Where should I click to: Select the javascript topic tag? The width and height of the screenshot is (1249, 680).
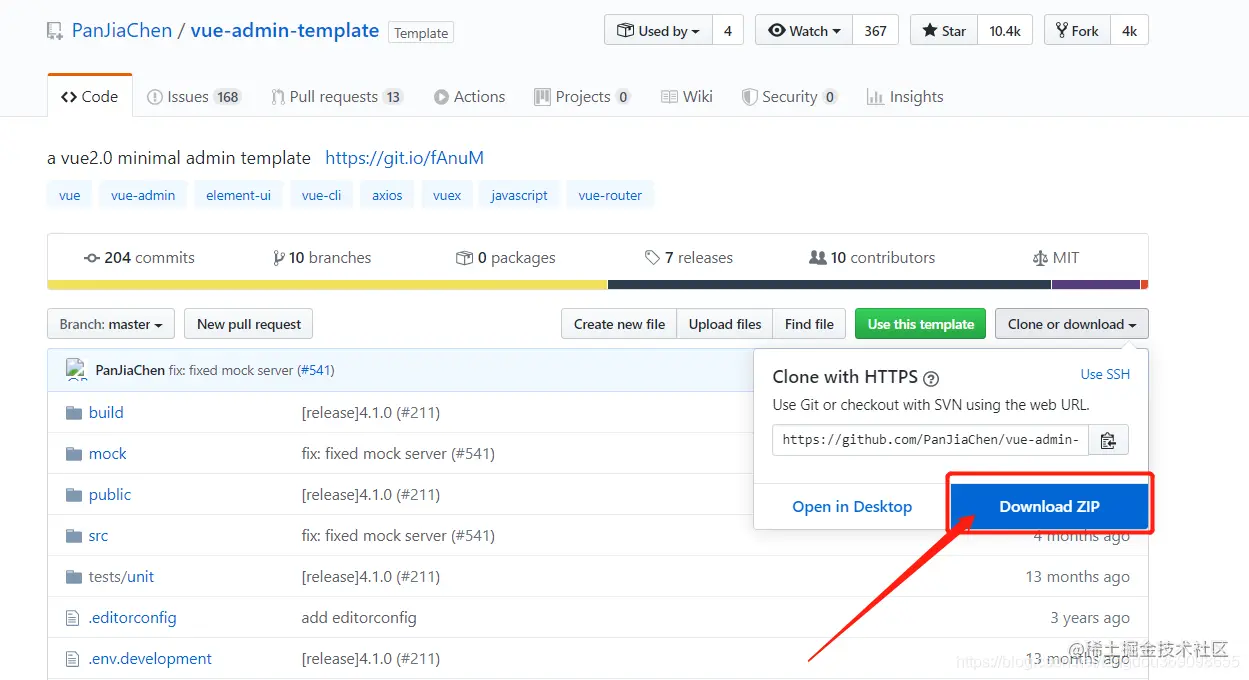tap(519, 195)
